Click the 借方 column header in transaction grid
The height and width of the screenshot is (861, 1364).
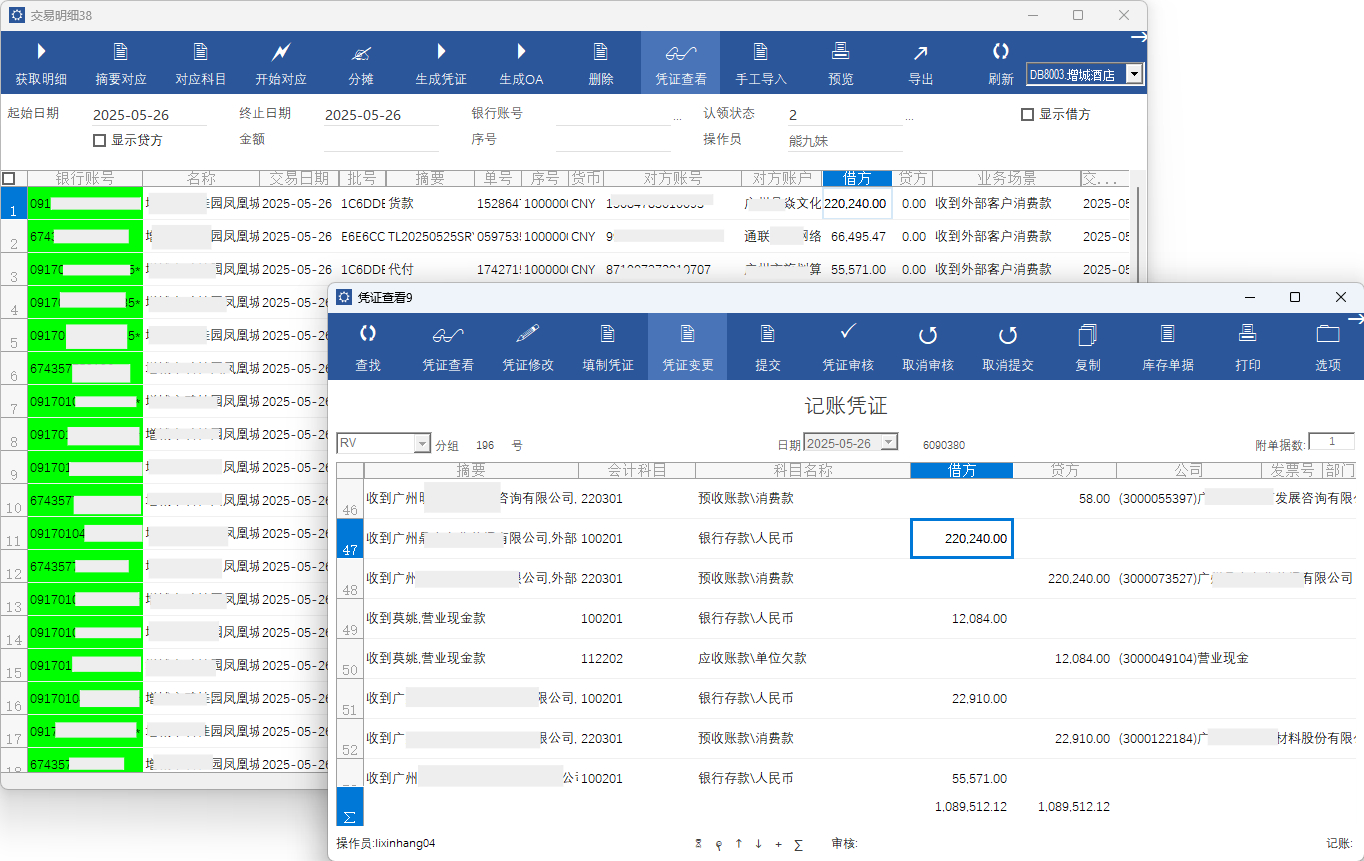tap(857, 178)
